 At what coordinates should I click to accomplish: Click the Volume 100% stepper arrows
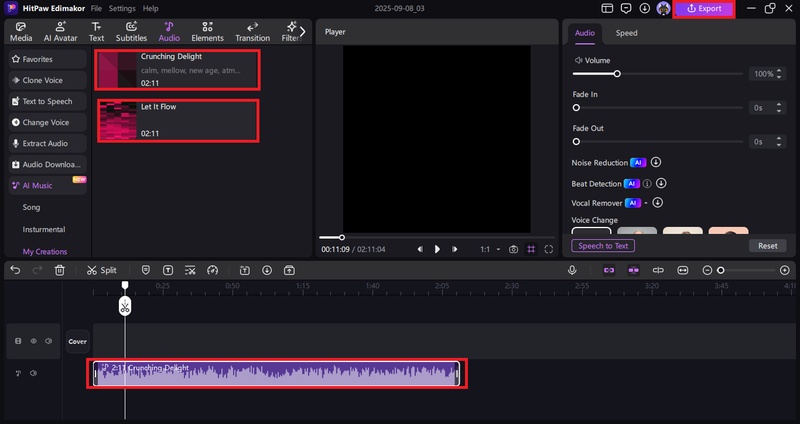coord(779,74)
